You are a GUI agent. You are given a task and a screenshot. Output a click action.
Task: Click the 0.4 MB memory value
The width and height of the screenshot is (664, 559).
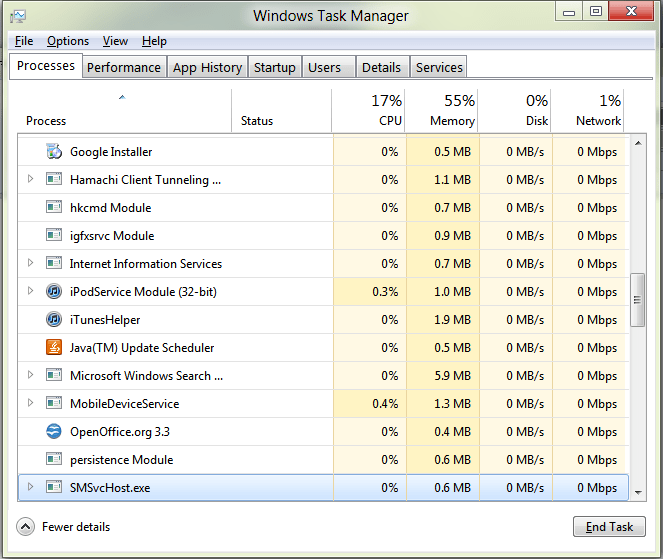[x=452, y=432]
